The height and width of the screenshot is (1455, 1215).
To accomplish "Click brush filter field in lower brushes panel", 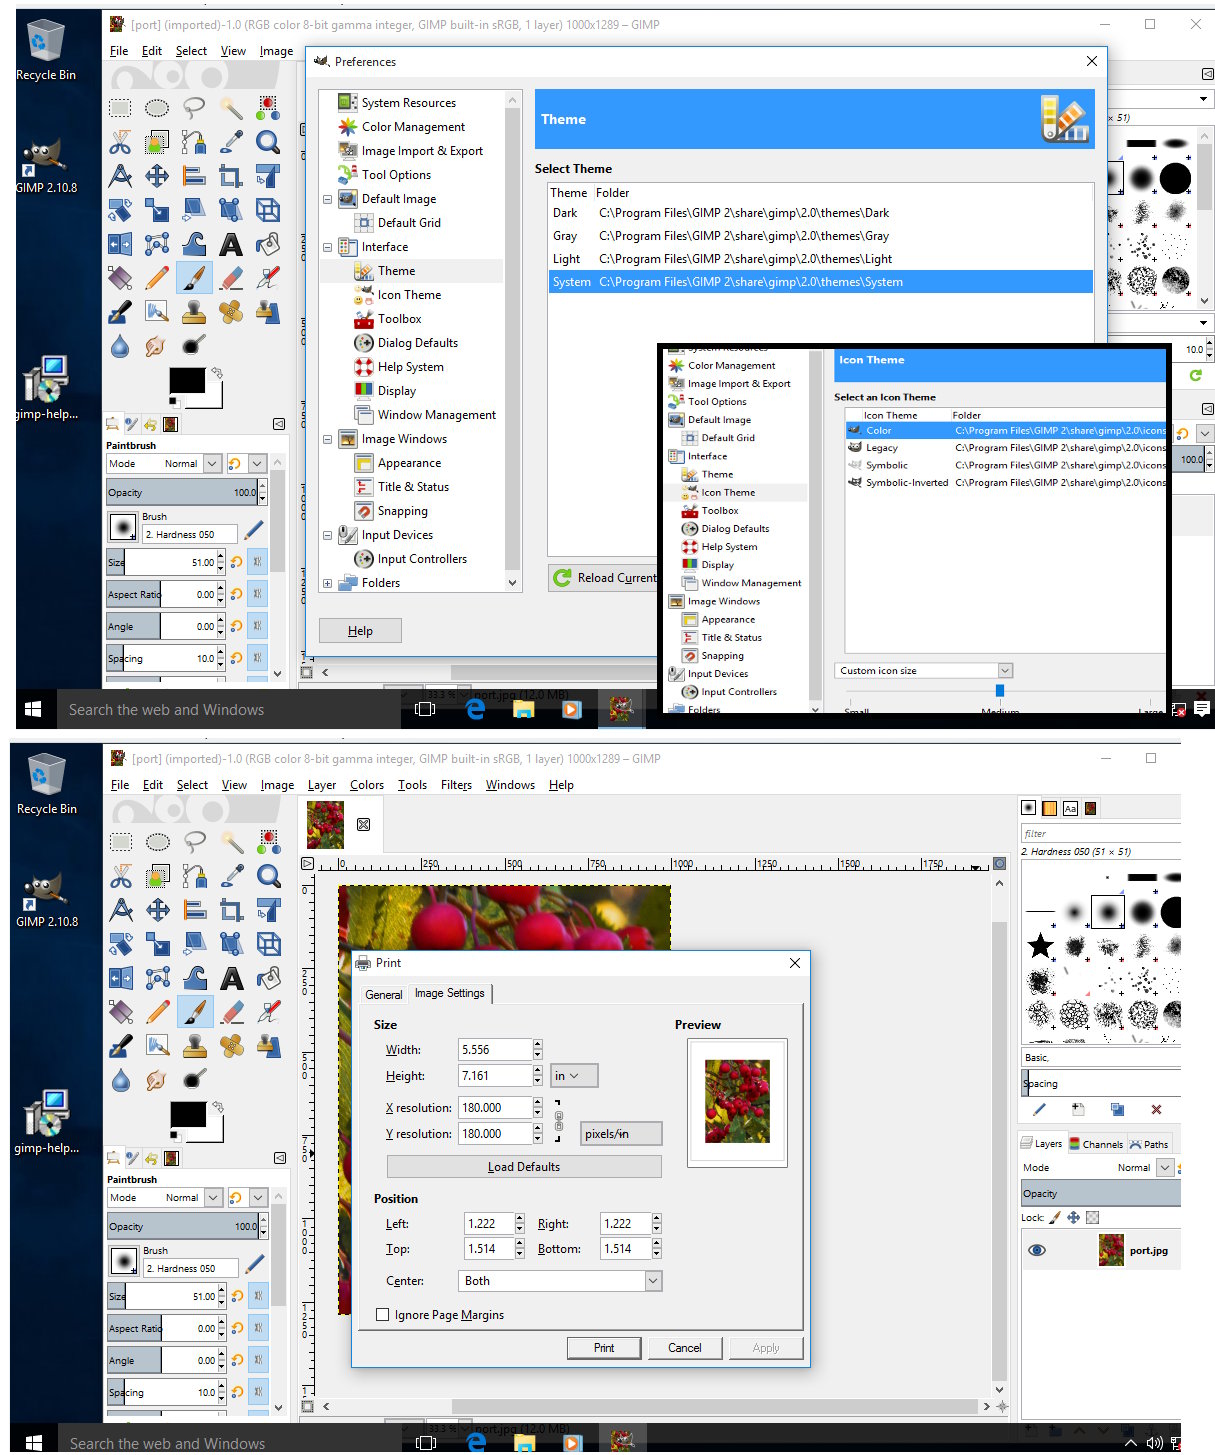I will [1100, 833].
